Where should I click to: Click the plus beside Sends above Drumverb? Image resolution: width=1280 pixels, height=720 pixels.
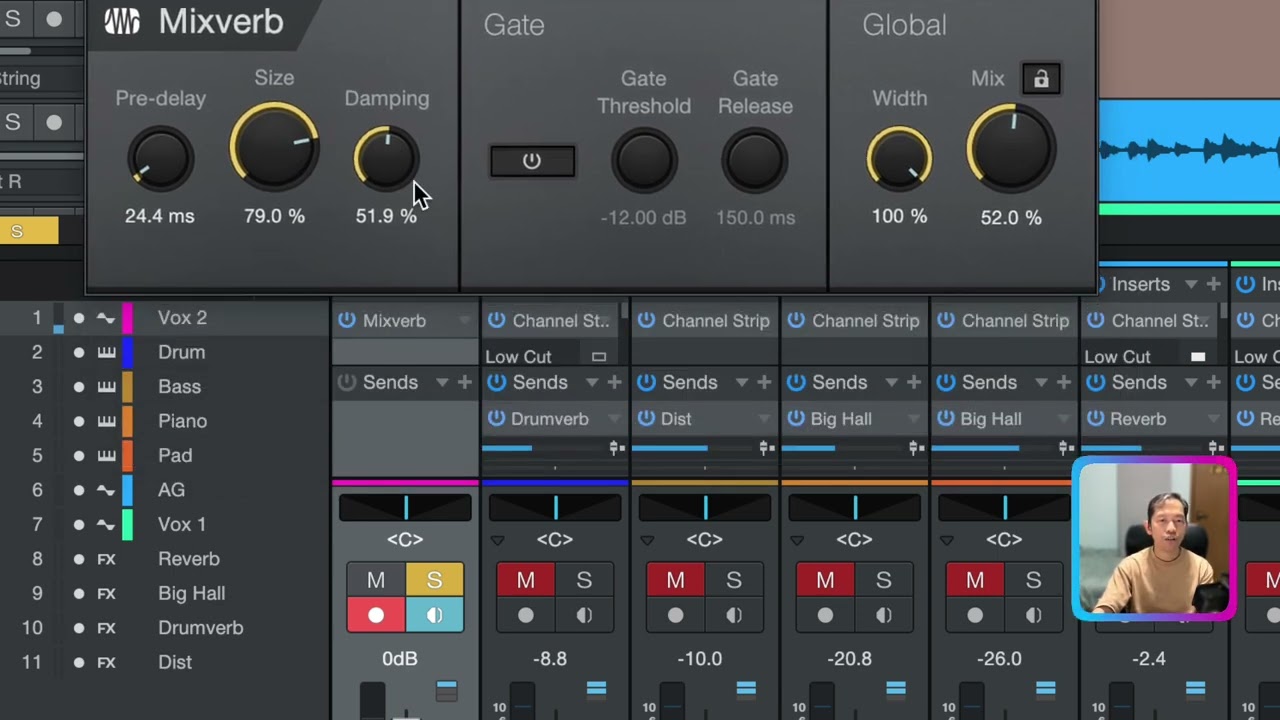coord(614,383)
